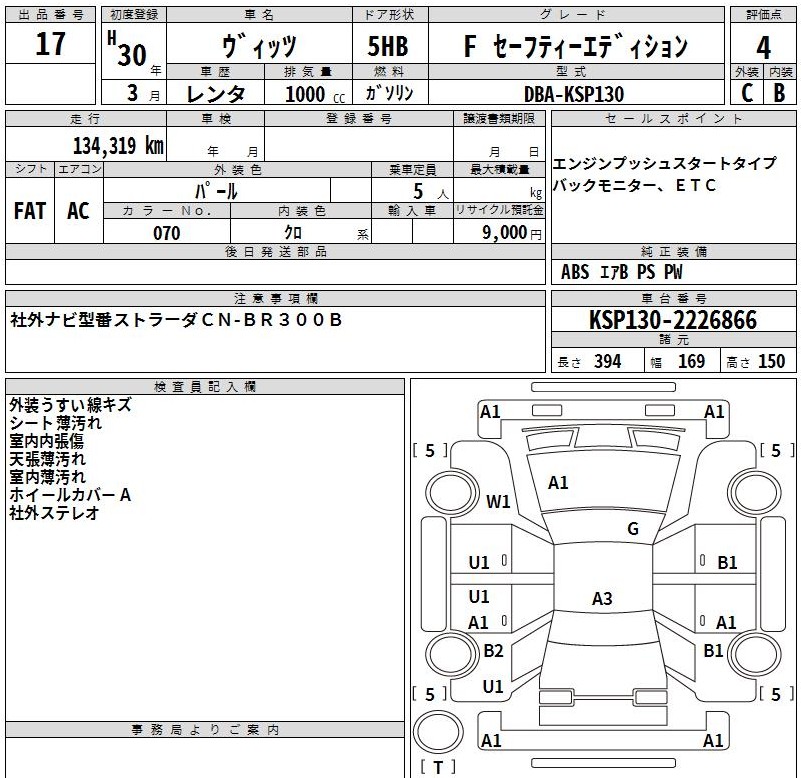
Task: Click the car name ヴィッツ
Action: 258,46
